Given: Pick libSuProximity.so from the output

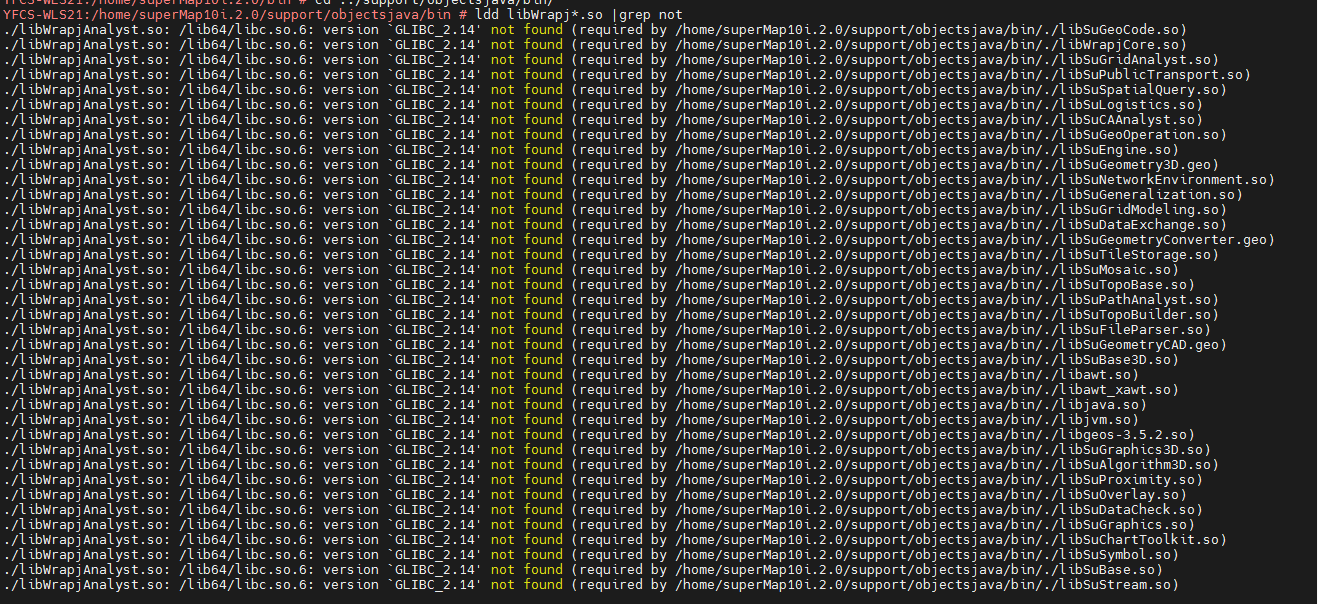Looking at the screenshot, I should pos(1127,480).
